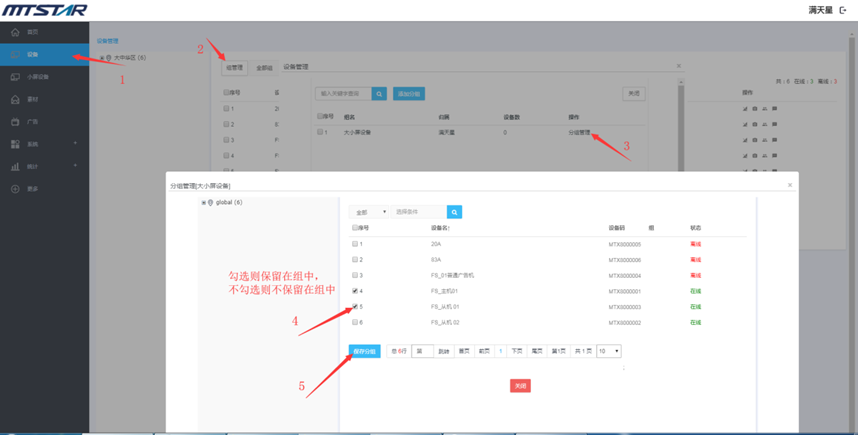Click the 更多 plus-circle icon
Viewport: 858px width, 435px height.
tap(15, 189)
